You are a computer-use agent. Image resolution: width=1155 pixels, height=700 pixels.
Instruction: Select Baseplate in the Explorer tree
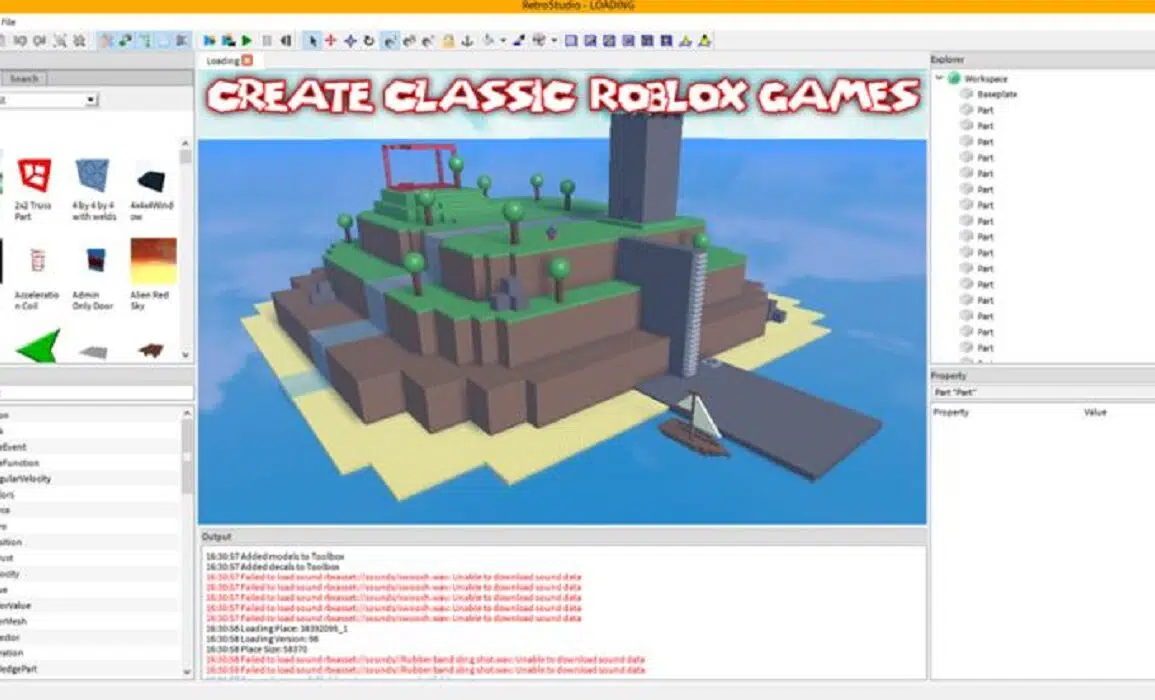(997, 94)
